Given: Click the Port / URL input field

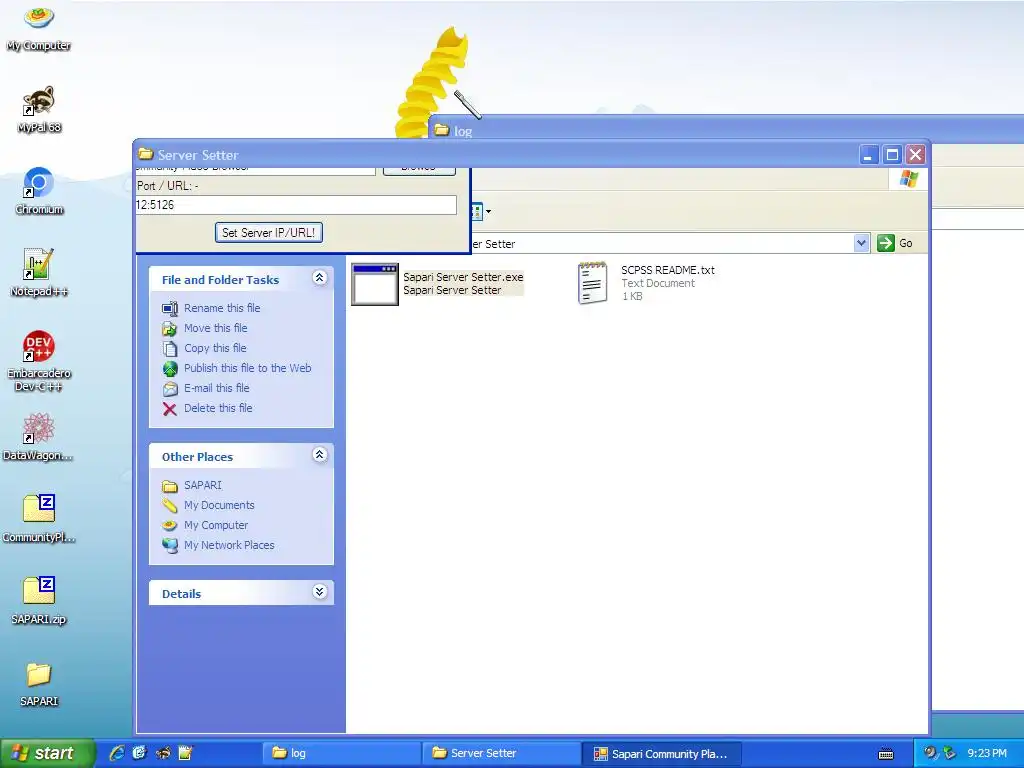Looking at the screenshot, I should coord(296,205).
